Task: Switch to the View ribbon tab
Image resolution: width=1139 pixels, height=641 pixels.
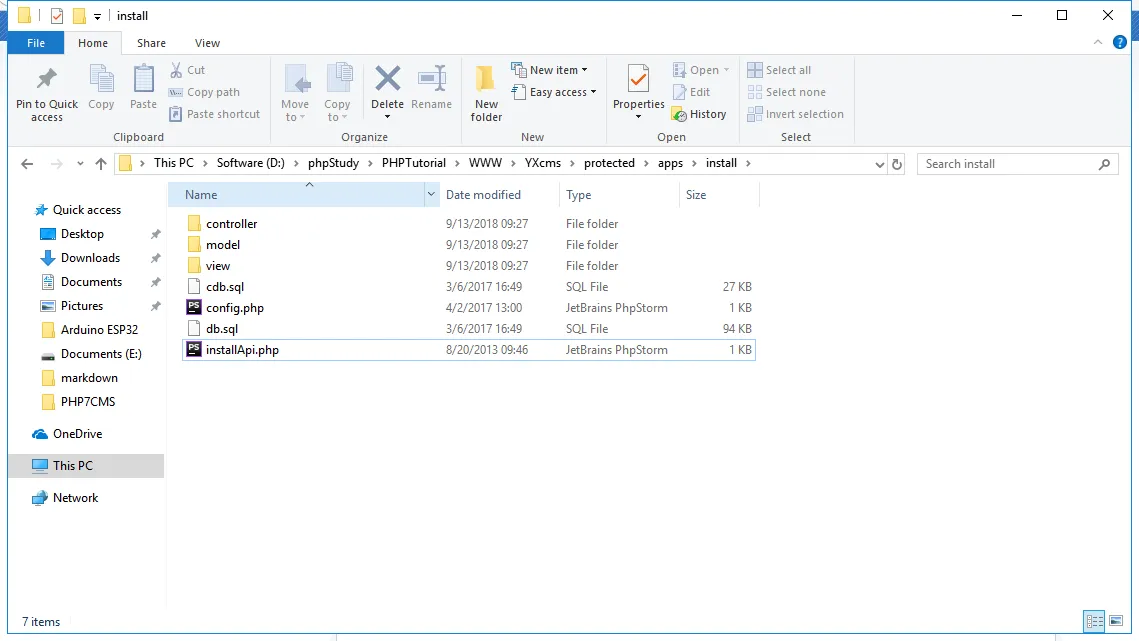Action: 207,43
